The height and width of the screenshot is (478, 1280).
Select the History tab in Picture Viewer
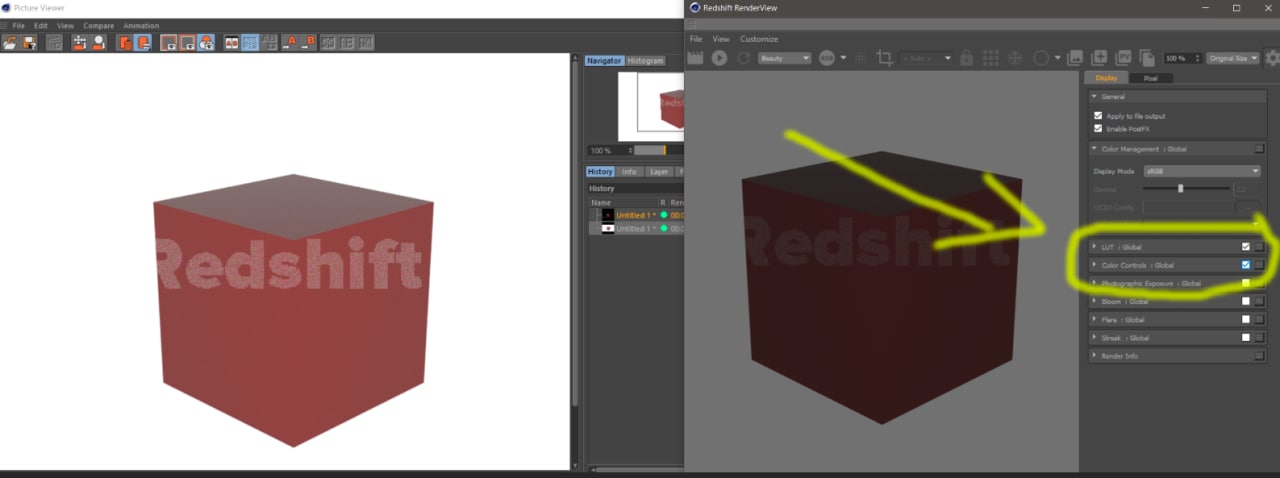click(600, 172)
